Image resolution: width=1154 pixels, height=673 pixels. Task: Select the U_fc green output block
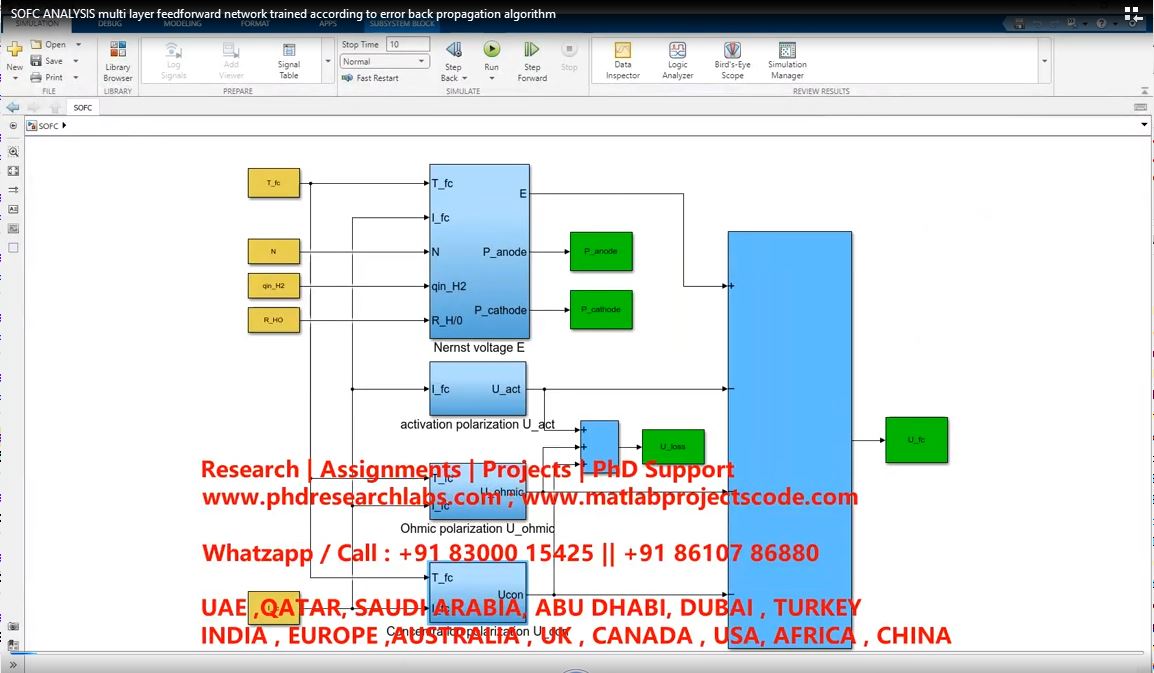[916, 440]
